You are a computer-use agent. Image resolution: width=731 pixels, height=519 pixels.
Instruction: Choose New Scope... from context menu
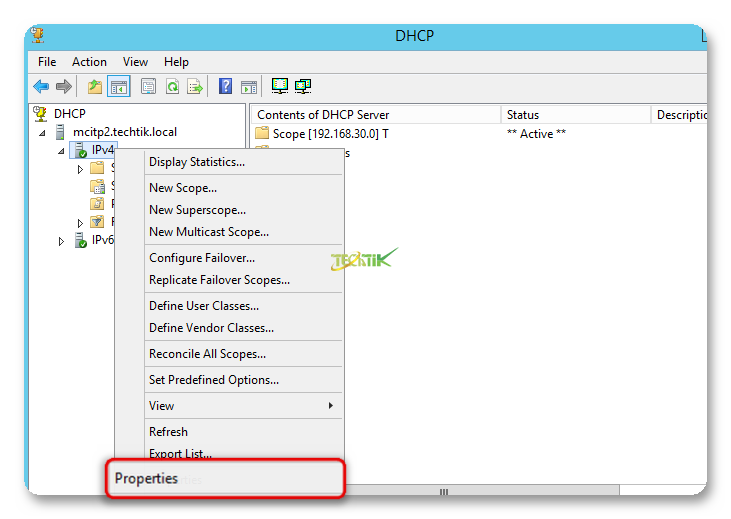(183, 188)
